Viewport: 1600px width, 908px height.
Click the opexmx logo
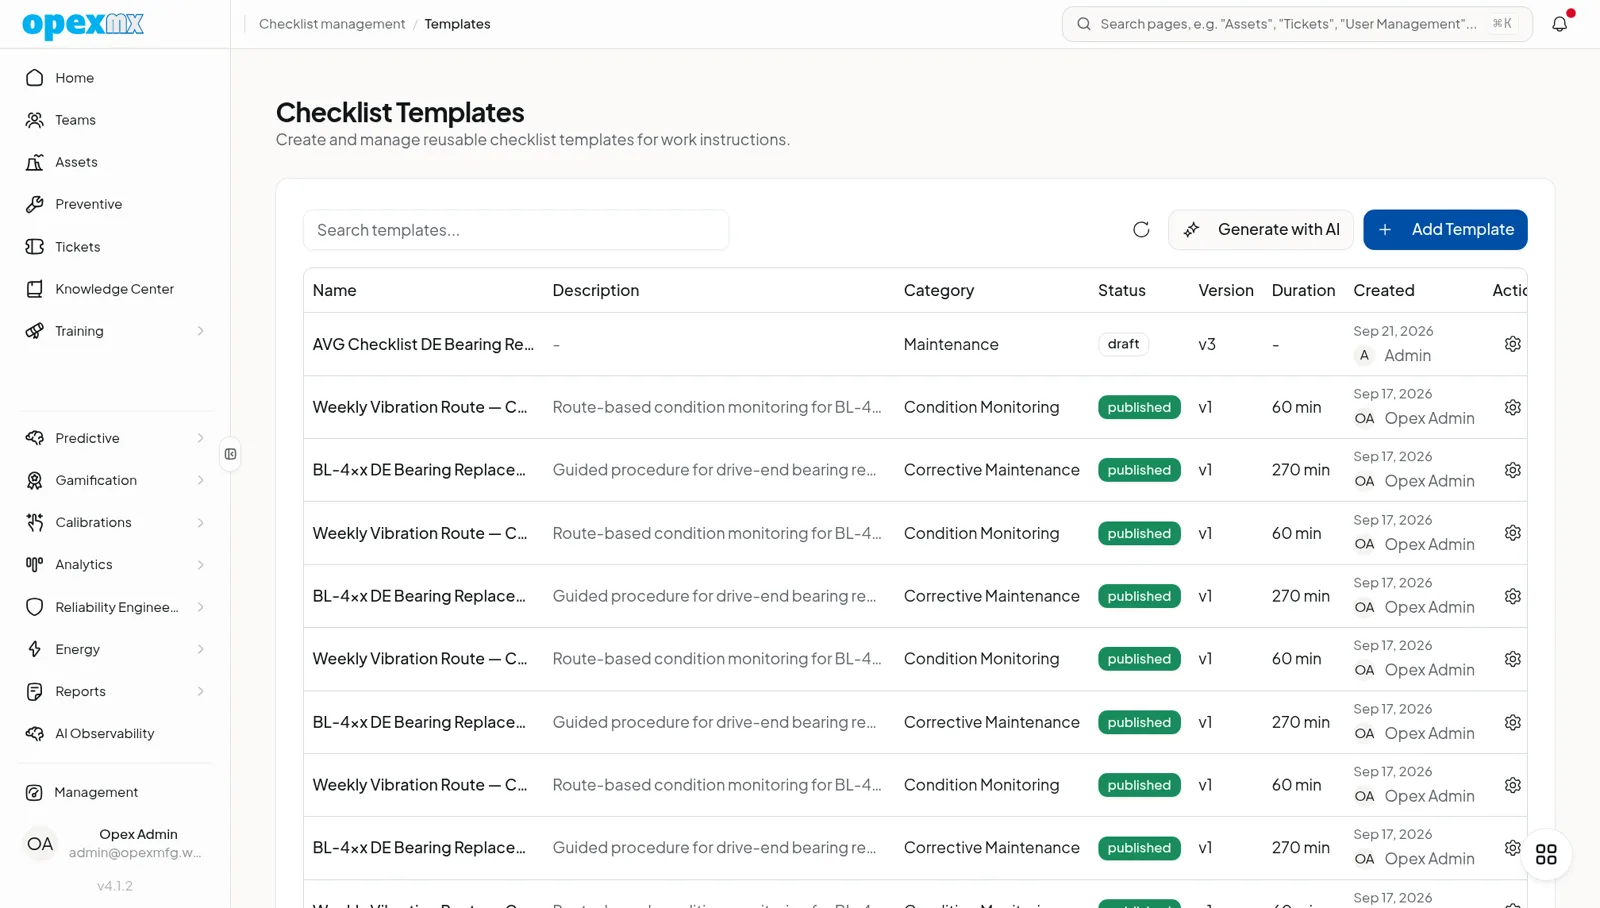(x=83, y=24)
